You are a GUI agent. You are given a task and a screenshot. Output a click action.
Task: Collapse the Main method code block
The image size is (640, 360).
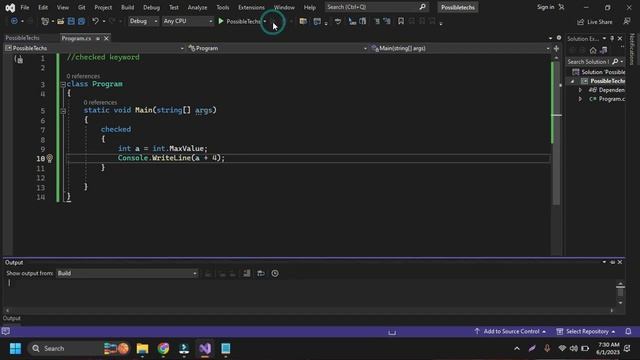[63, 111]
